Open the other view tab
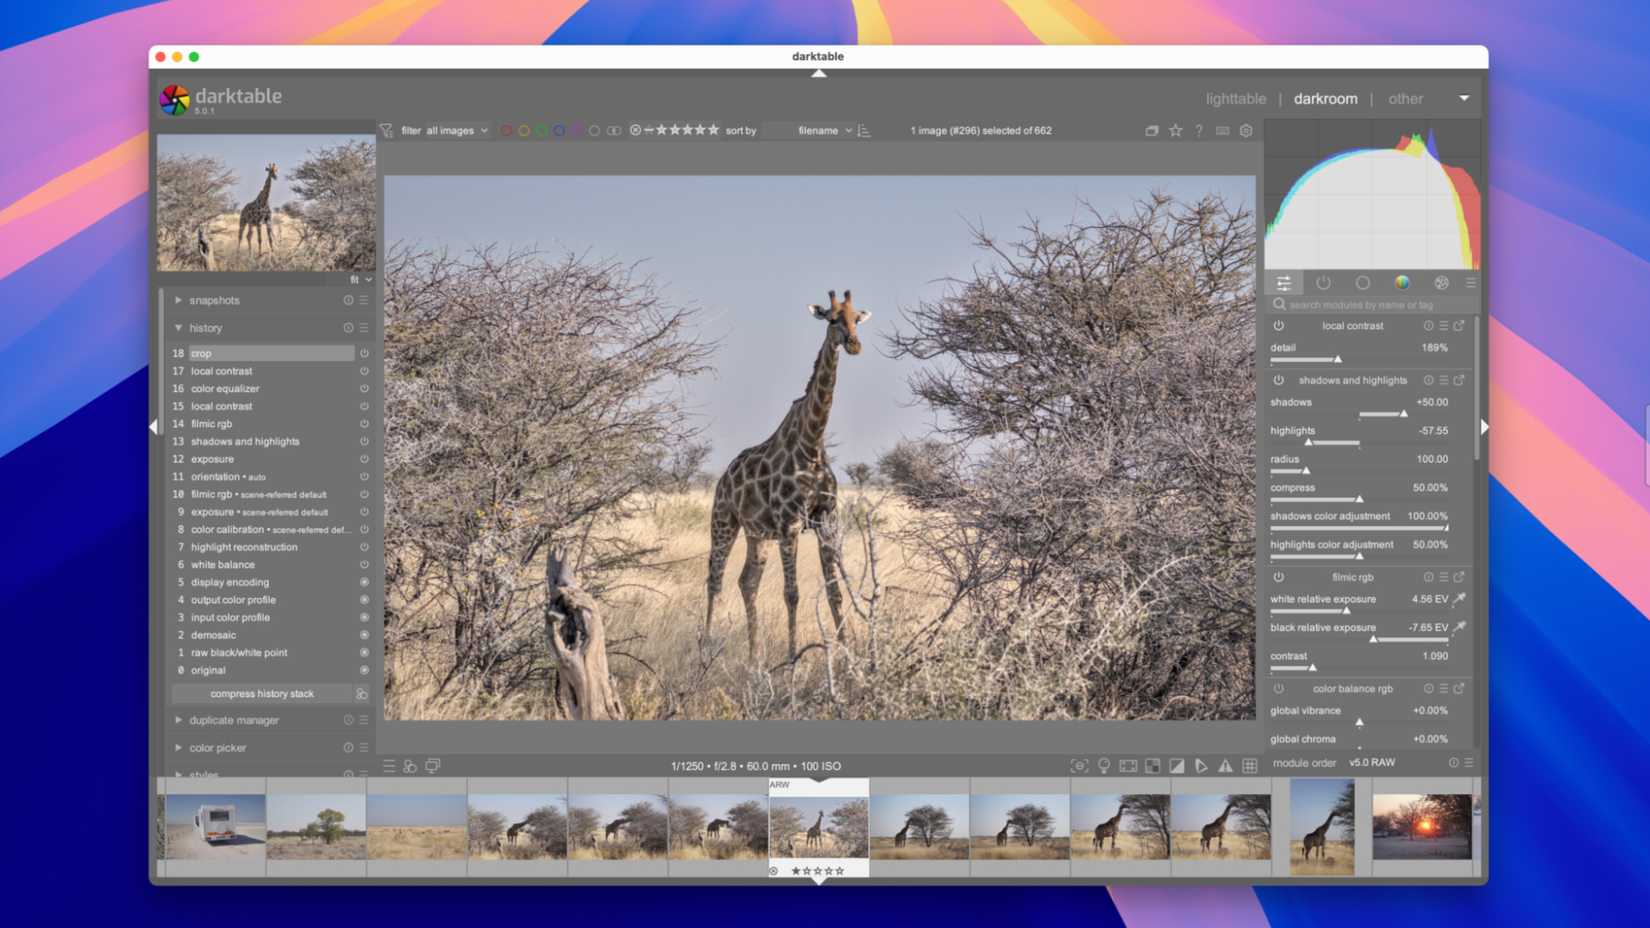The image size is (1650, 928). (x=1405, y=98)
